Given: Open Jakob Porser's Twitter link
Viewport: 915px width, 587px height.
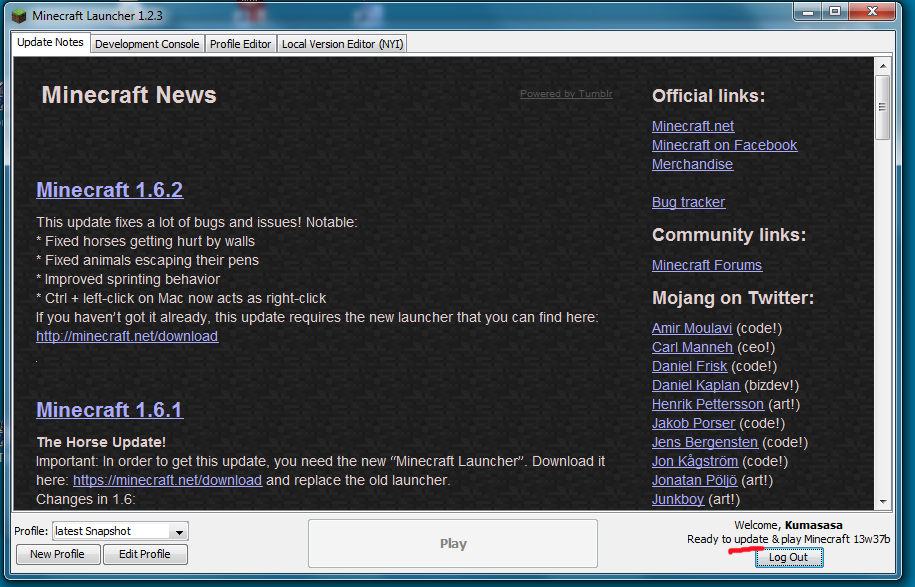Looking at the screenshot, I should pyautogui.click(x=693, y=423).
